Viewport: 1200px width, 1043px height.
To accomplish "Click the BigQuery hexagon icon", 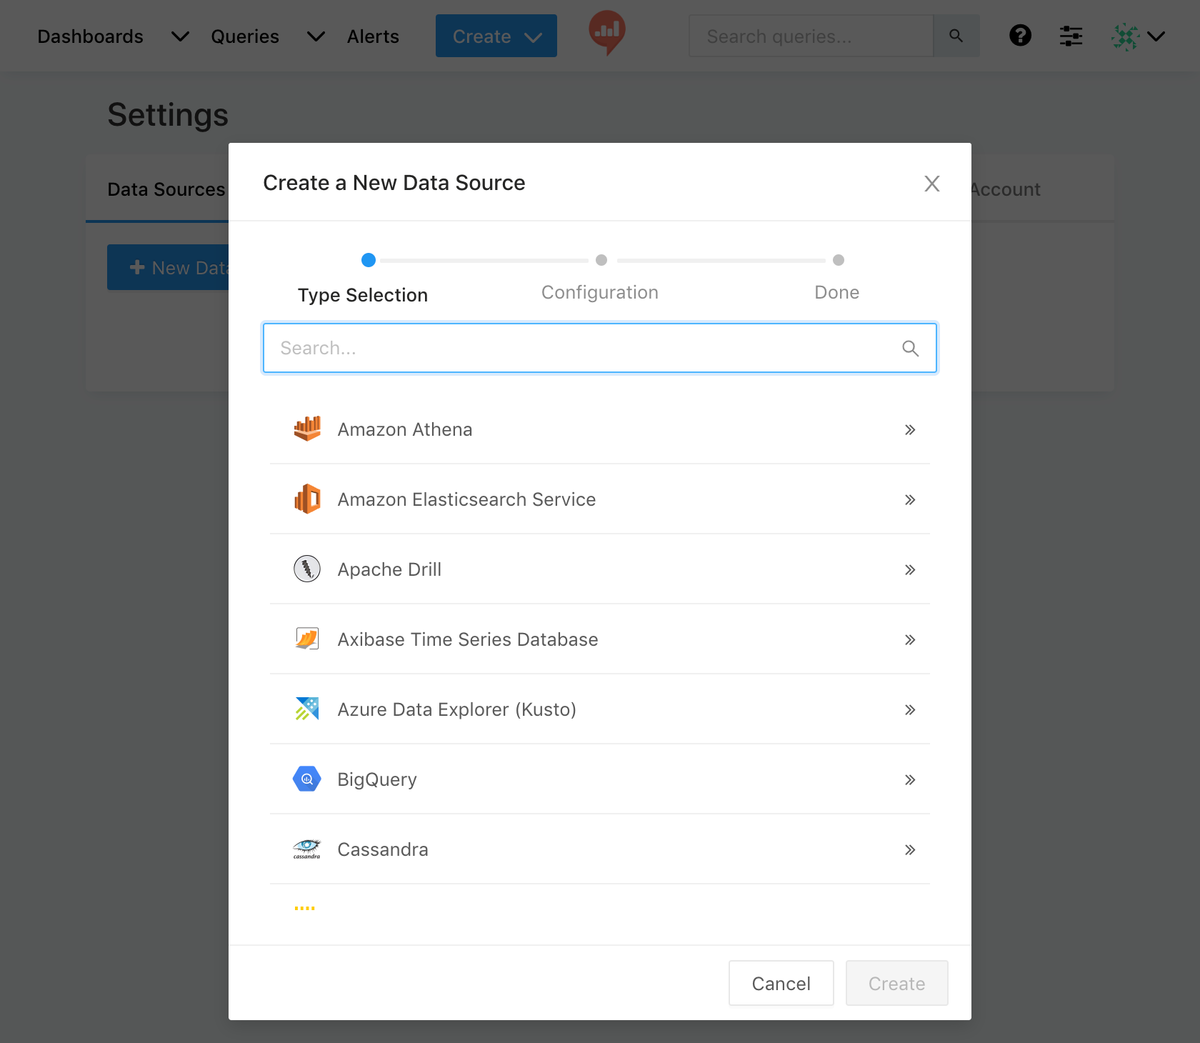I will [307, 779].
